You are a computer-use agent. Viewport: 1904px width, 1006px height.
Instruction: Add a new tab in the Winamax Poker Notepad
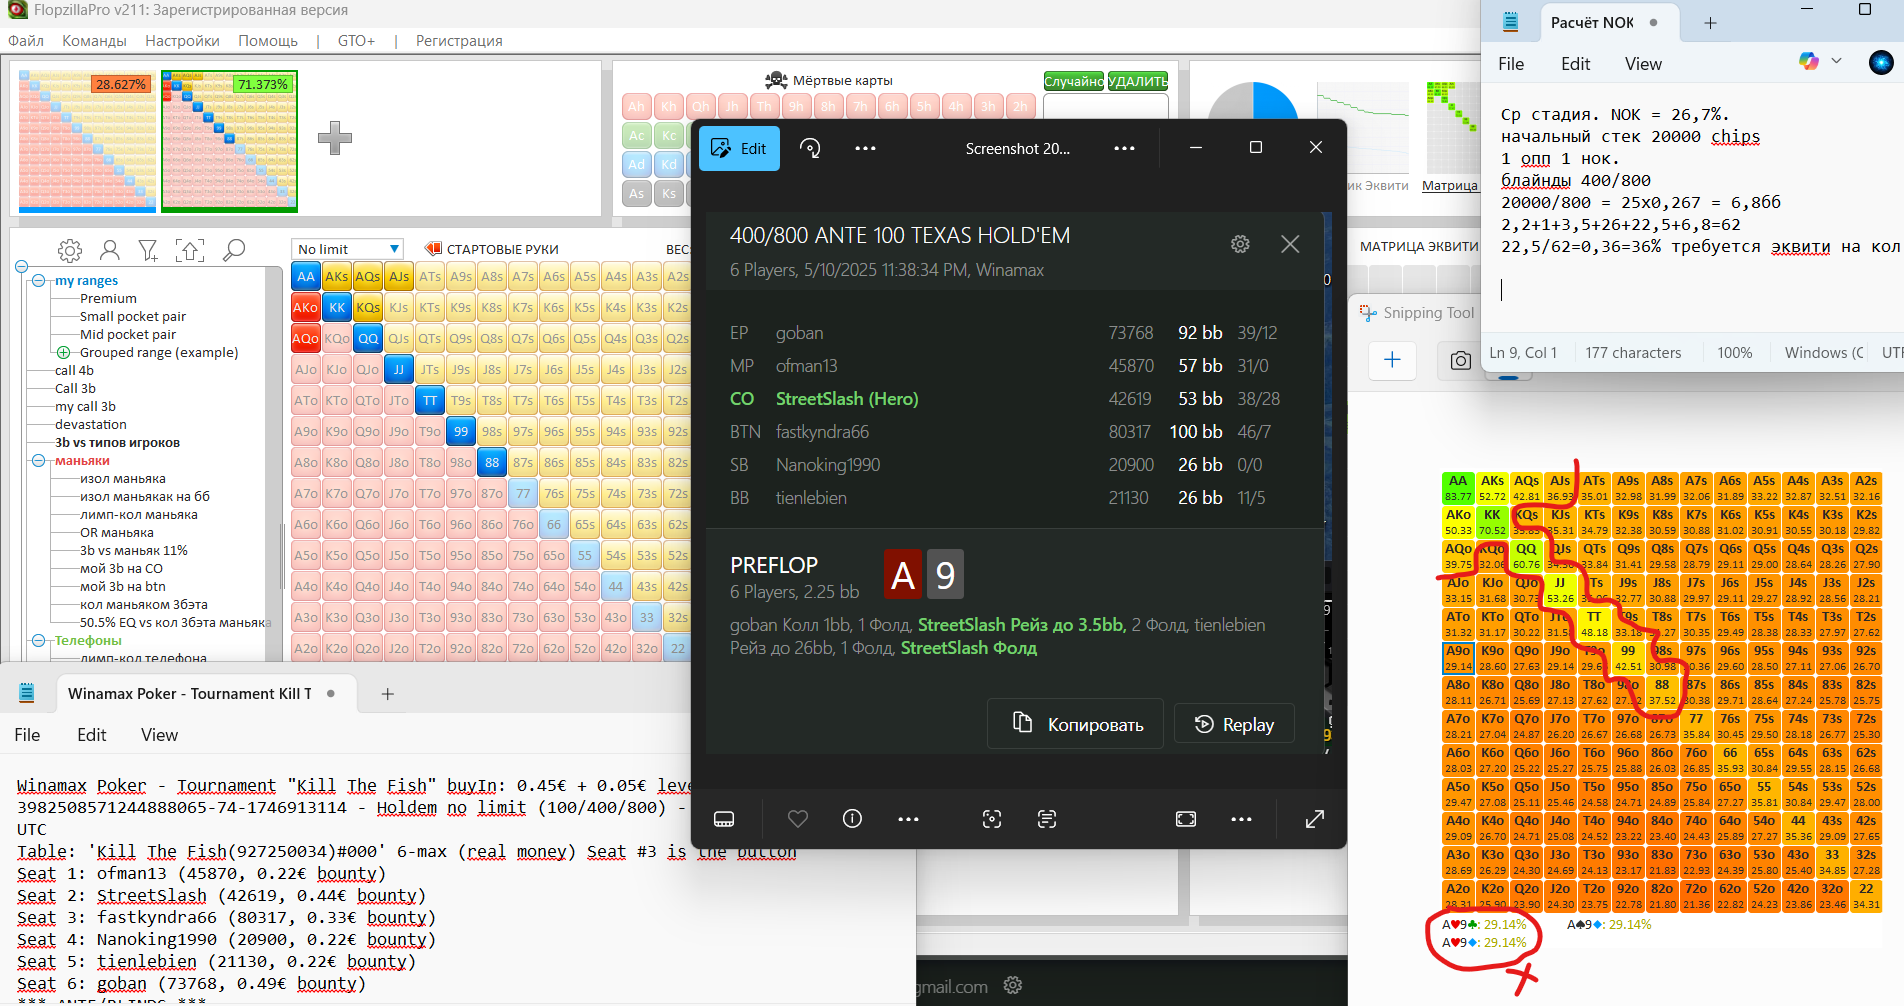pos(388,693)
